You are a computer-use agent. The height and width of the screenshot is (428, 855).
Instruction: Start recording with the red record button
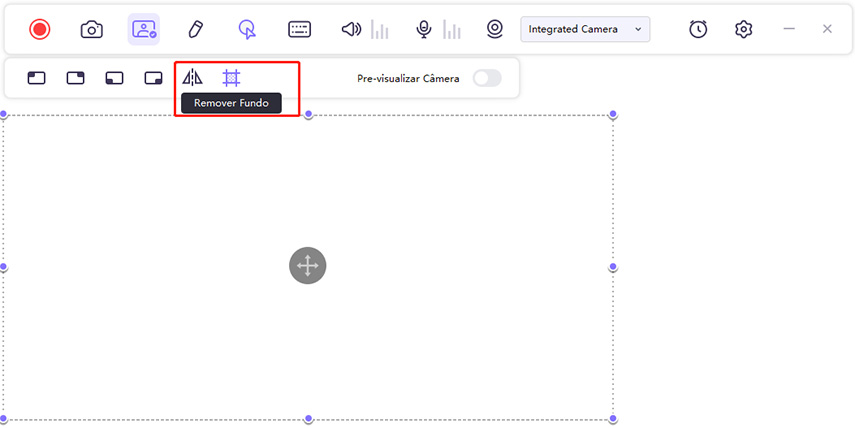click(40, 29)
